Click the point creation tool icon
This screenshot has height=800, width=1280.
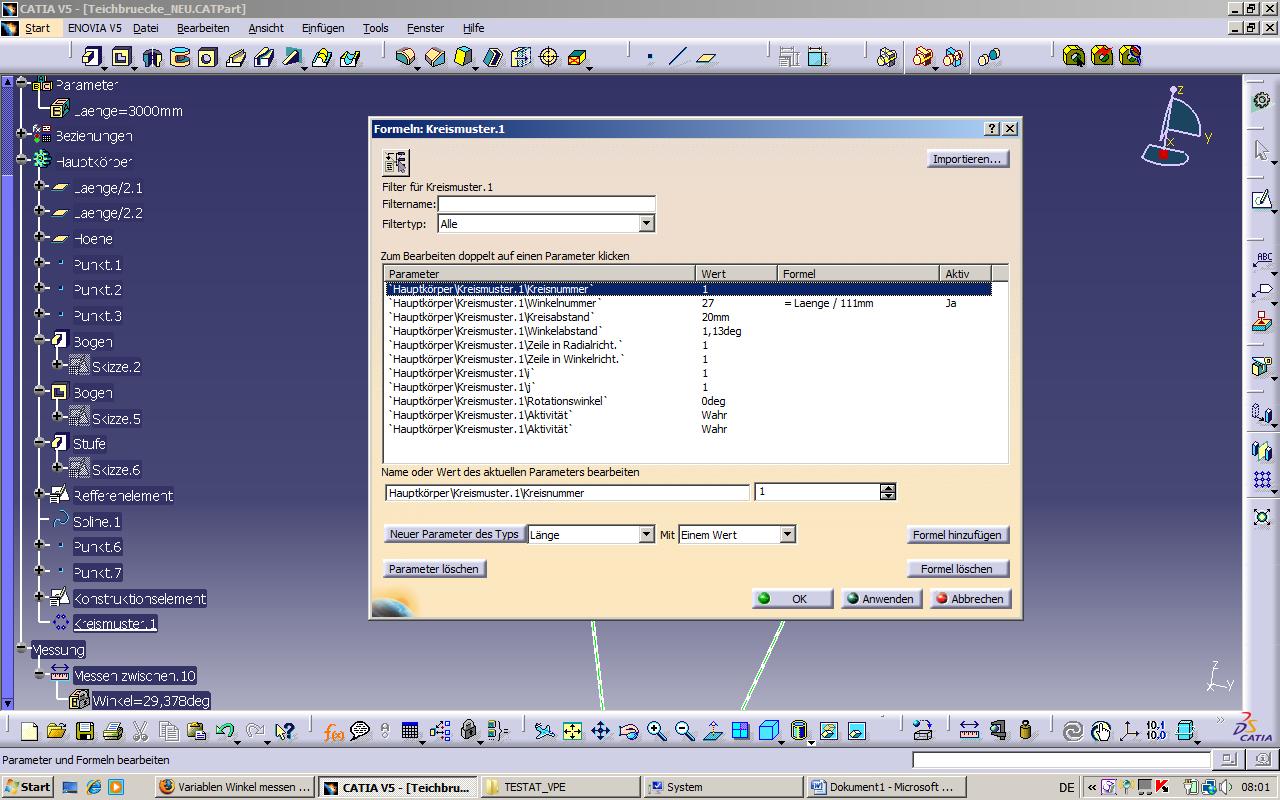[x=650, y=57]
